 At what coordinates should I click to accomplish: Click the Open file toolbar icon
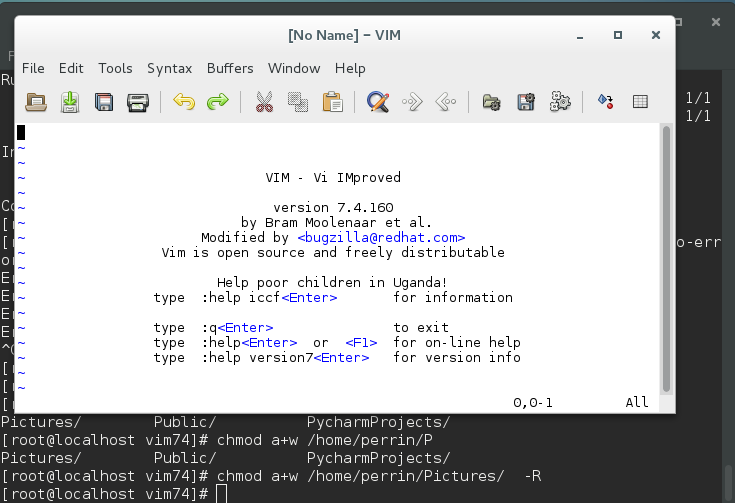click(36, 102)
